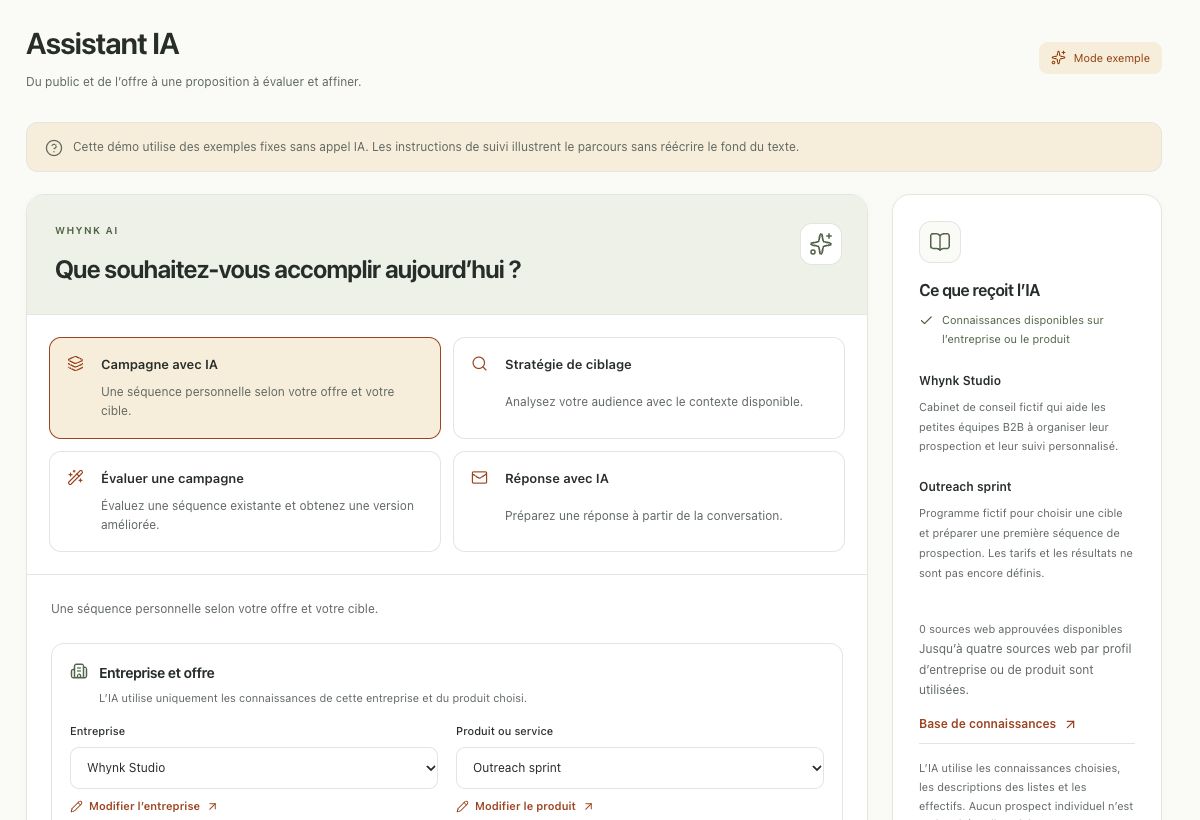The height and width of the screenshot is (820, 1200).
Task: Open the Modifier le produit link
Action: [x=525, y=806]
